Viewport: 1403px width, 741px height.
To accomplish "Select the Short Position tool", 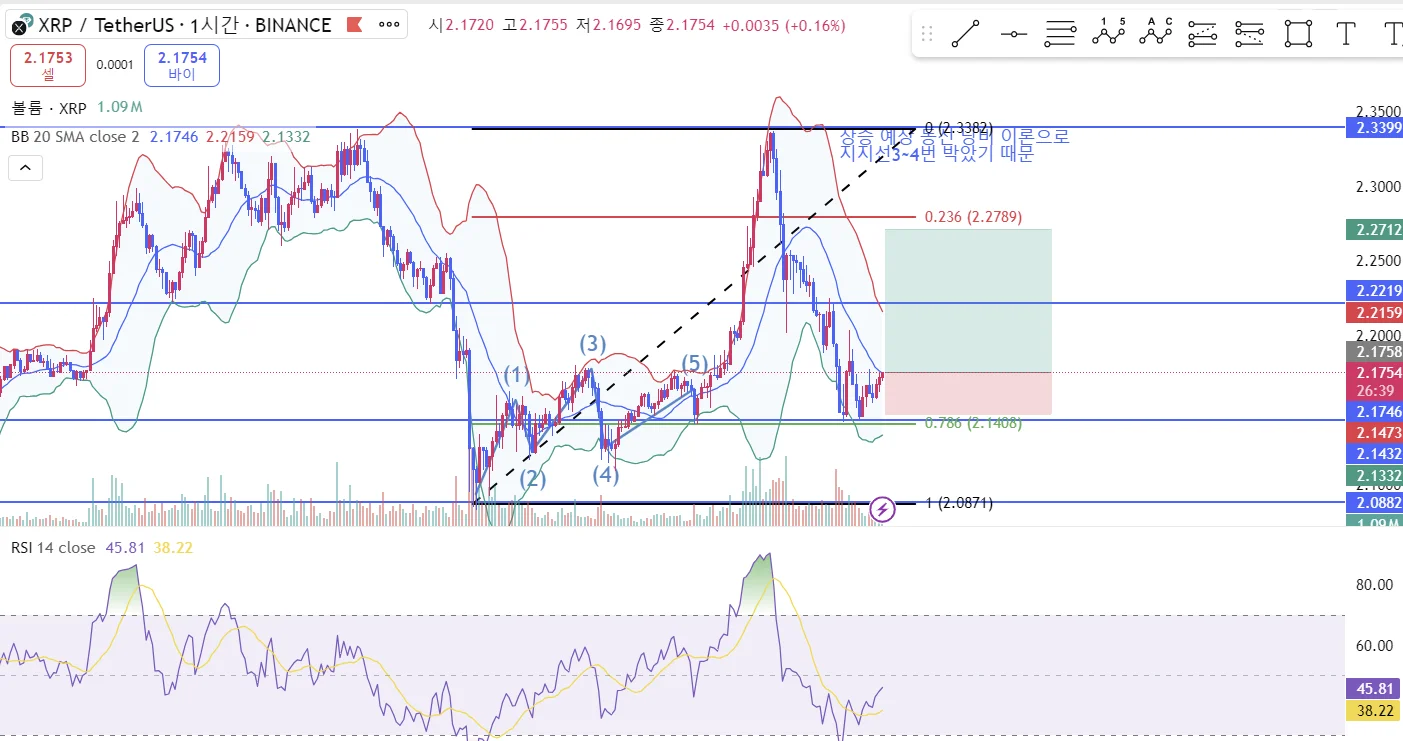I will tap(1250, 34).
